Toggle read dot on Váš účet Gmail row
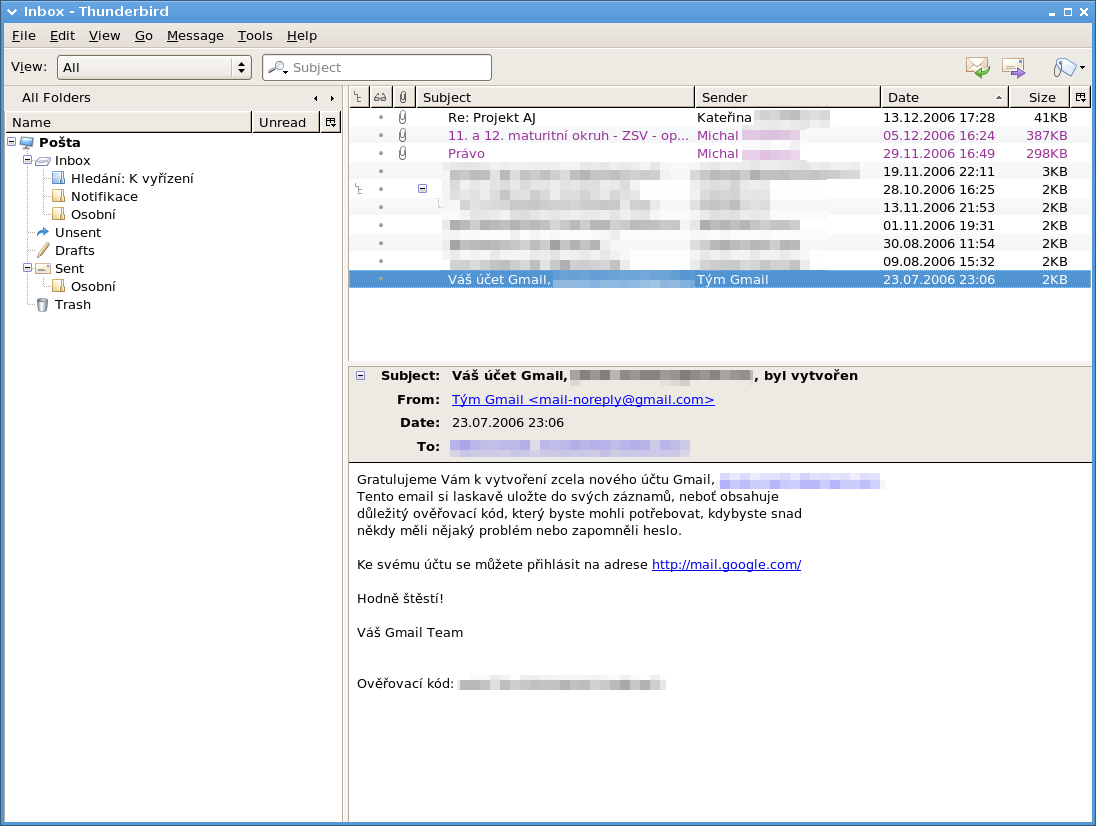The height and width of the screenshot is (826, 1096). pyautogui.click(x=381, y=280)
